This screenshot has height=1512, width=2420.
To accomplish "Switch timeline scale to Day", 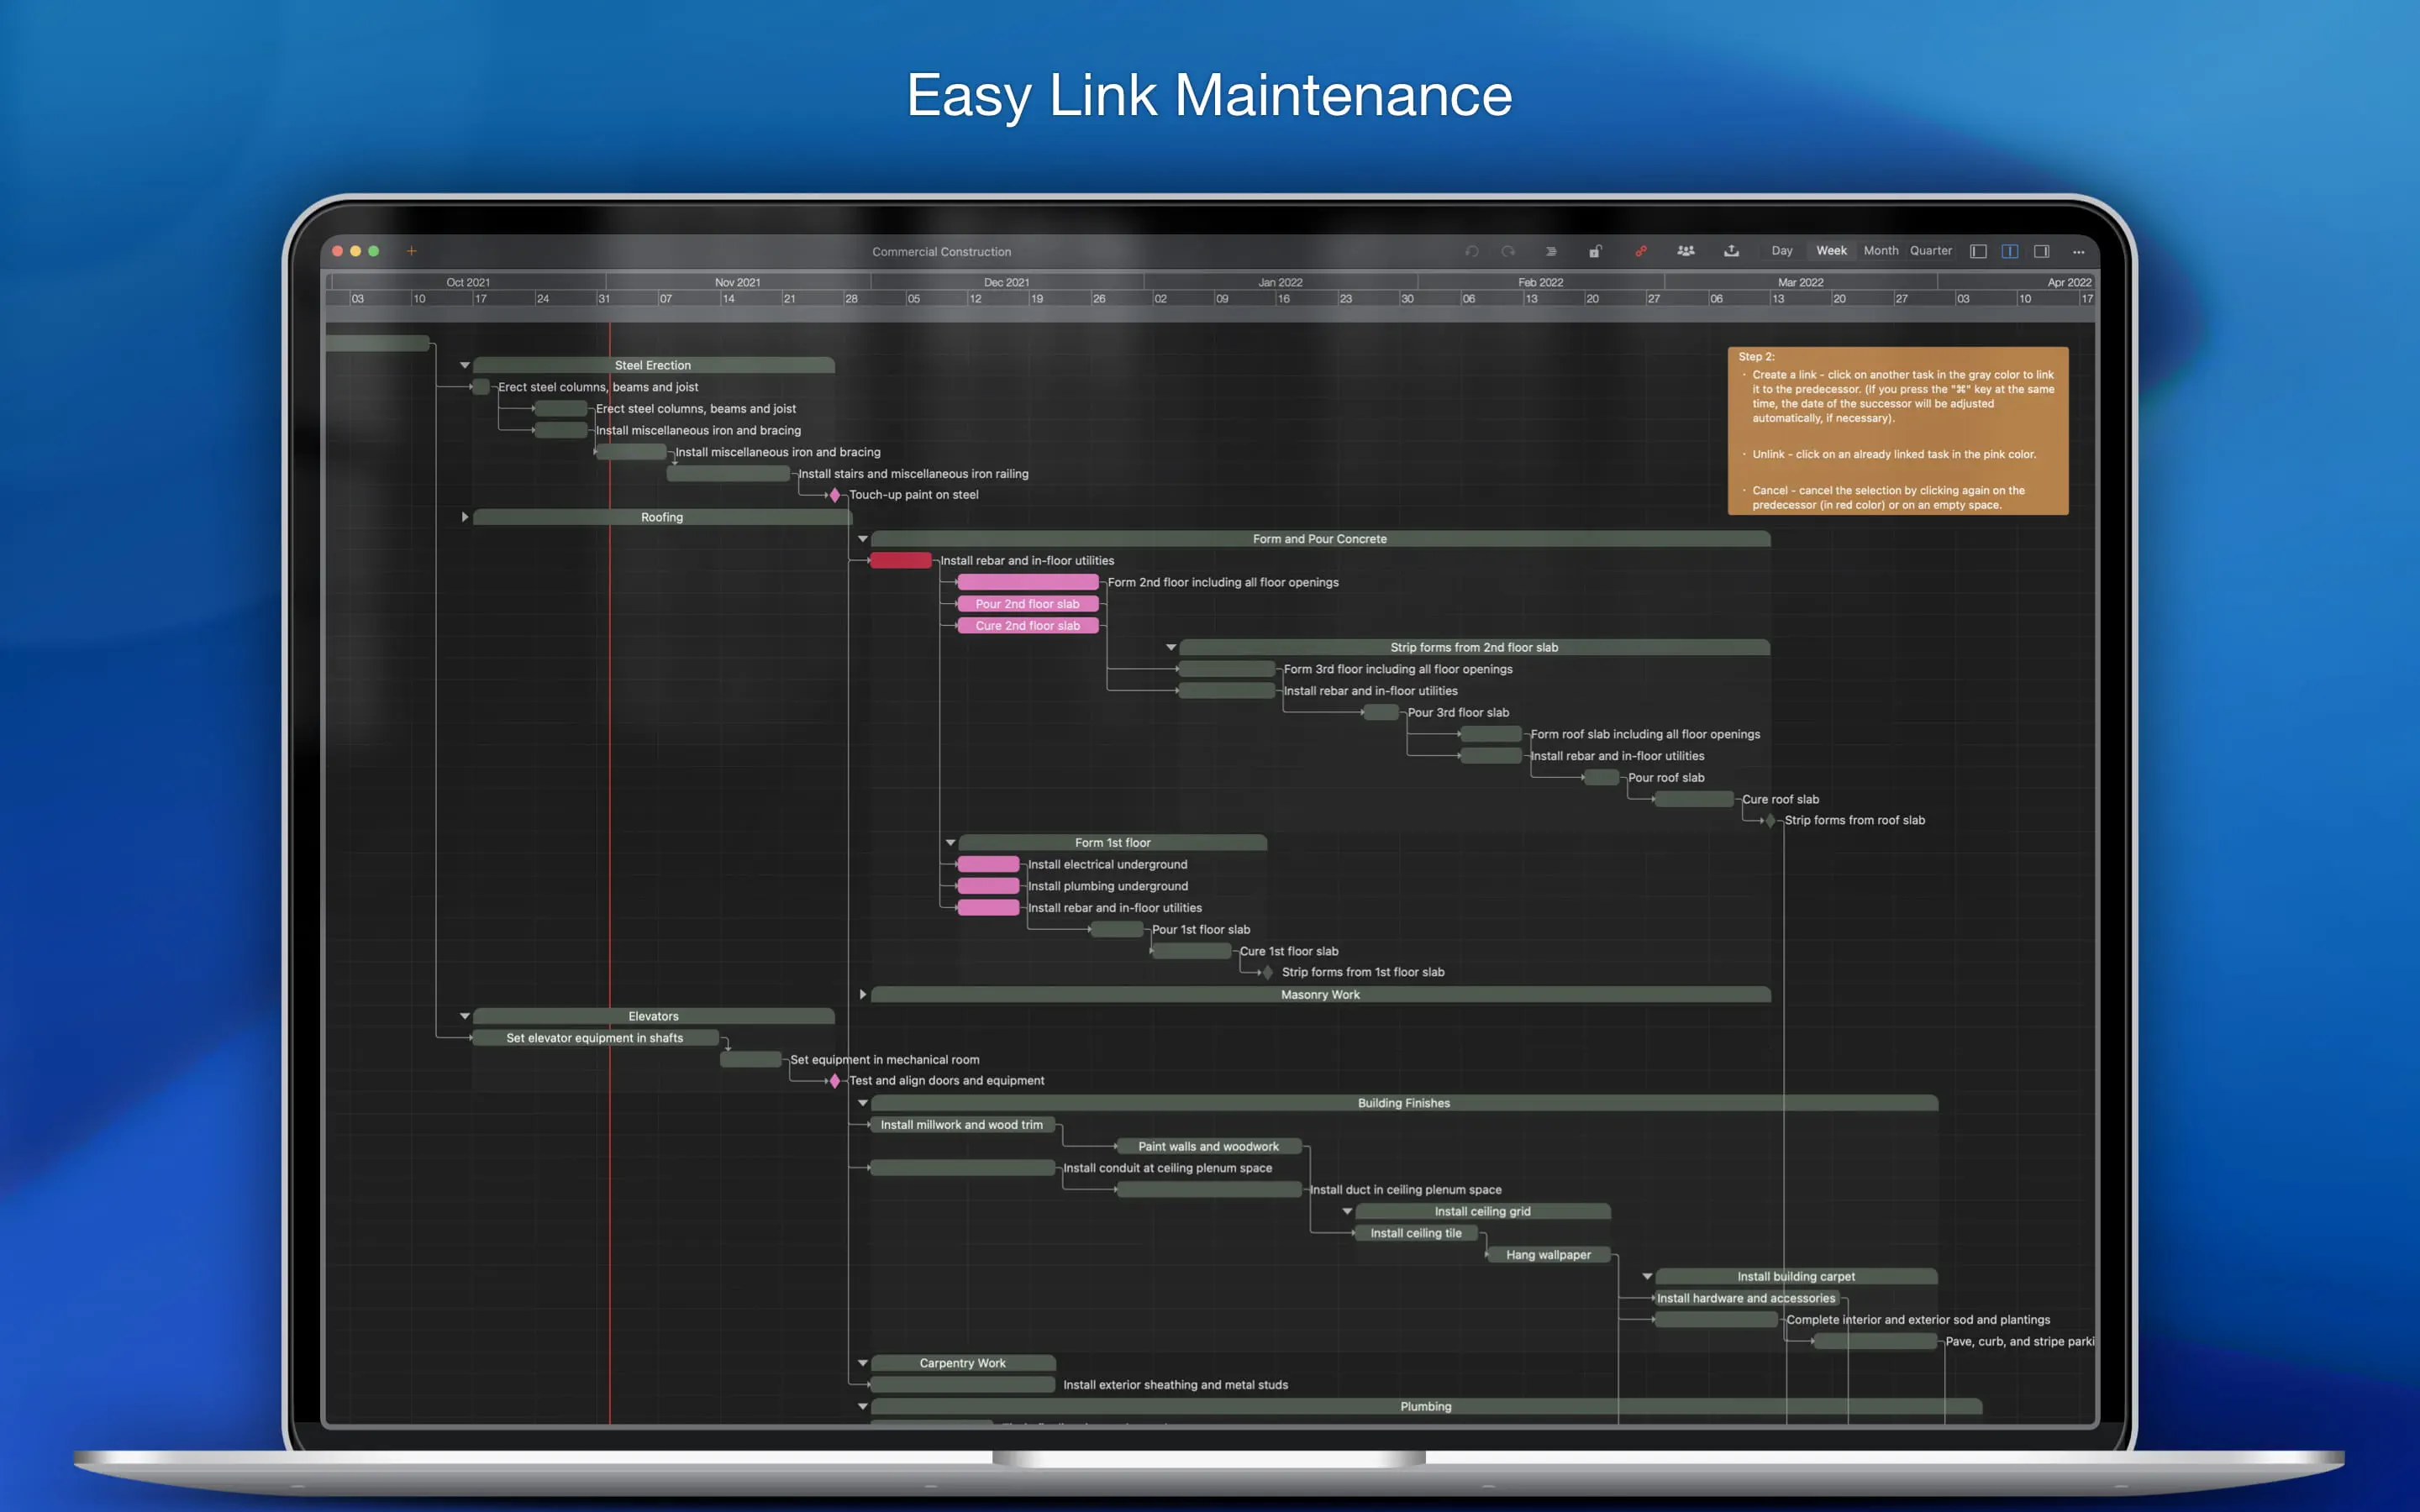I will tap(1782, 251).
